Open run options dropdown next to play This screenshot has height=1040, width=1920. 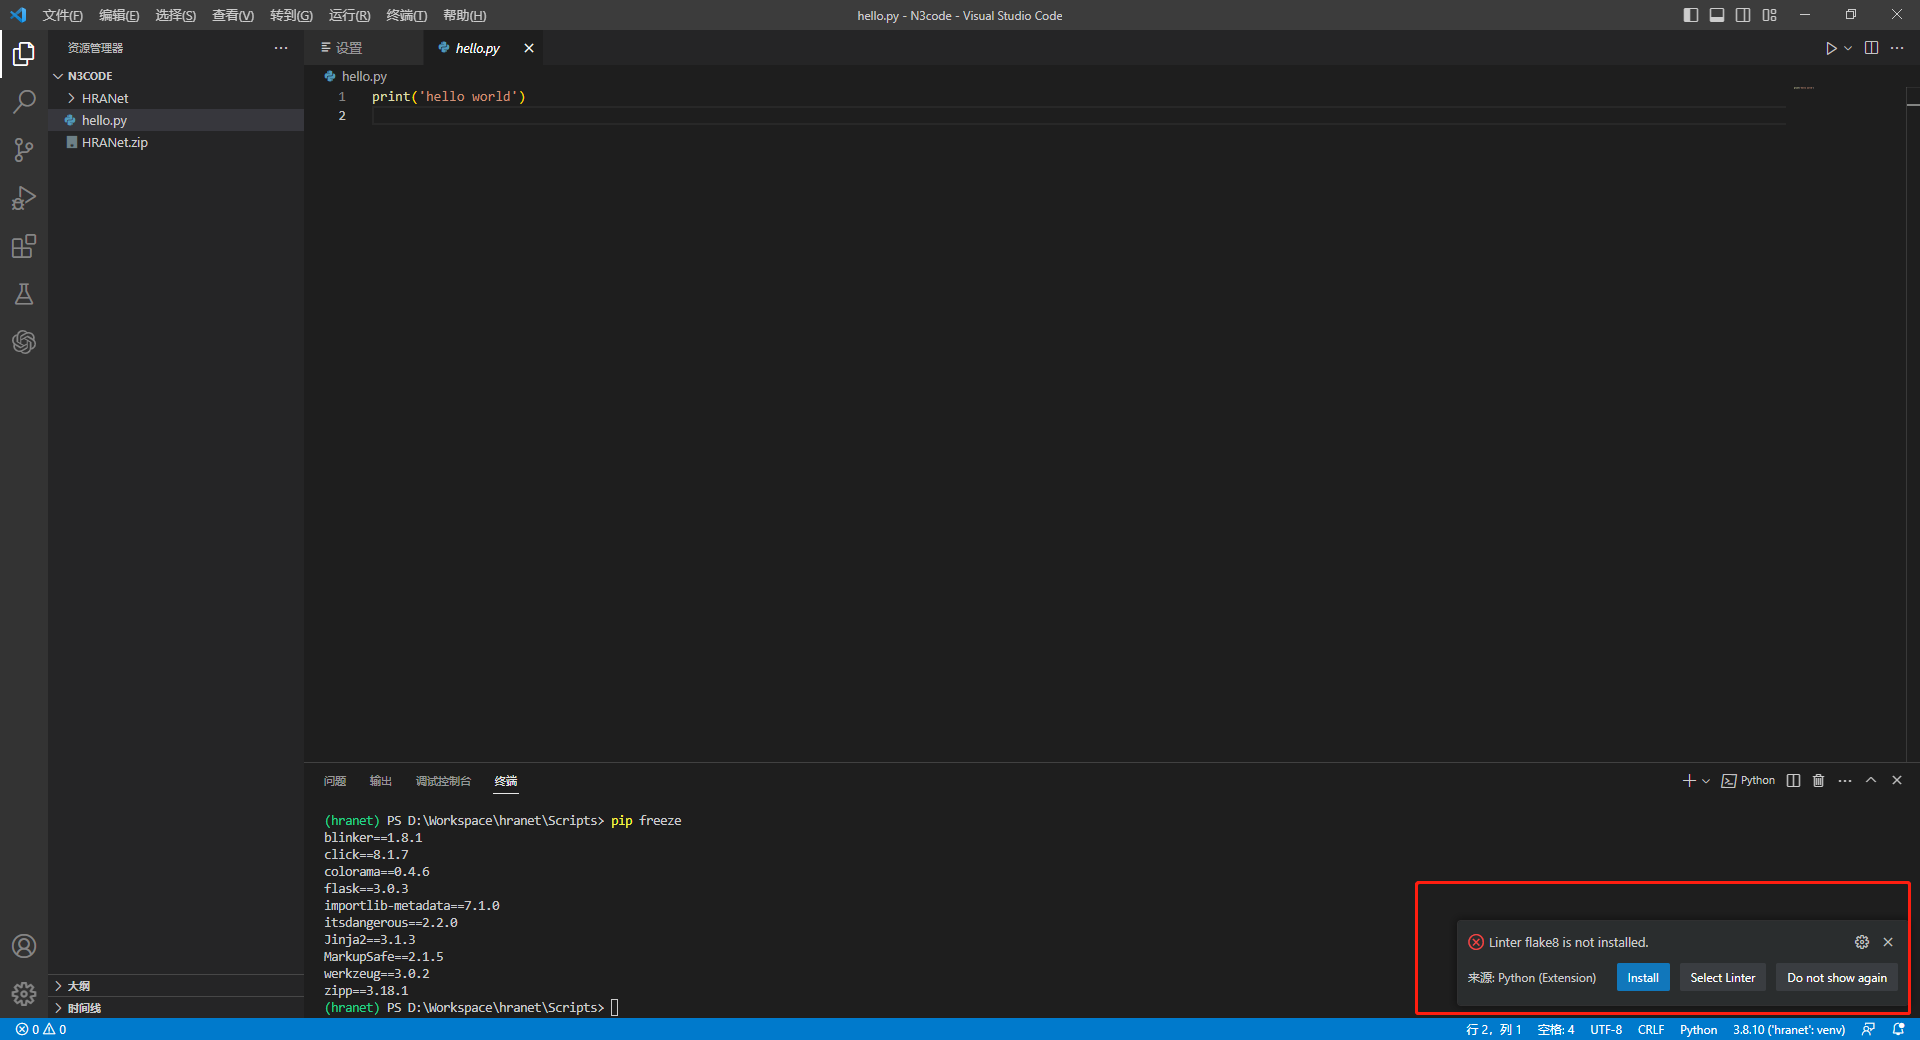coord(1848,48)
